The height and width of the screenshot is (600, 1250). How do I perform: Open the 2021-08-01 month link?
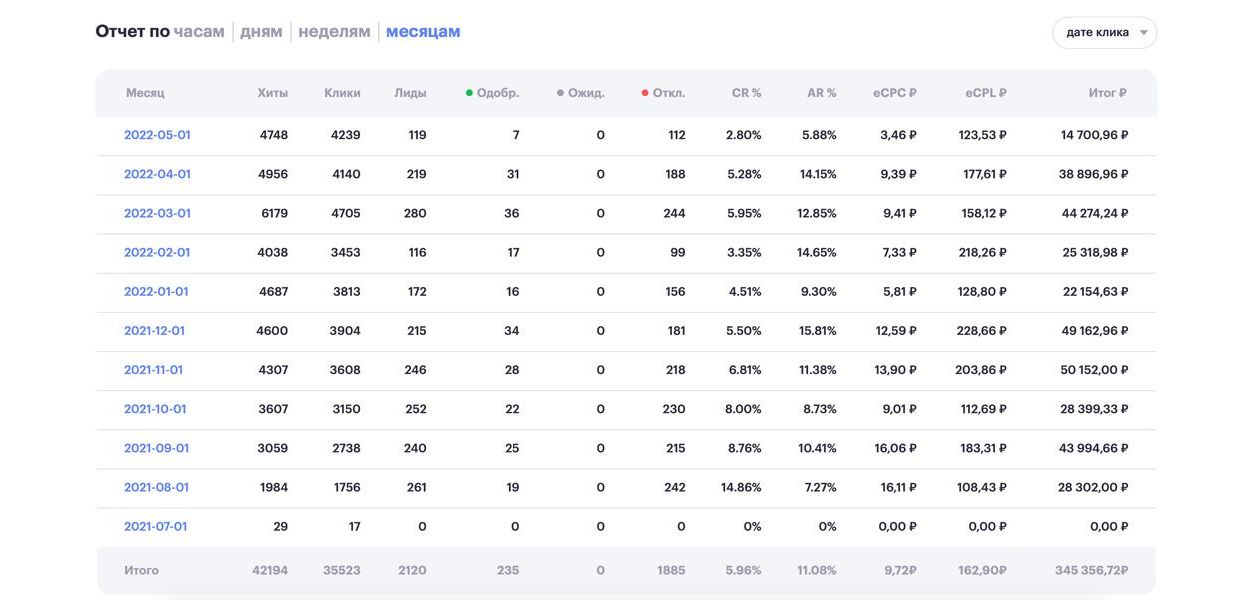click(156, 487)
